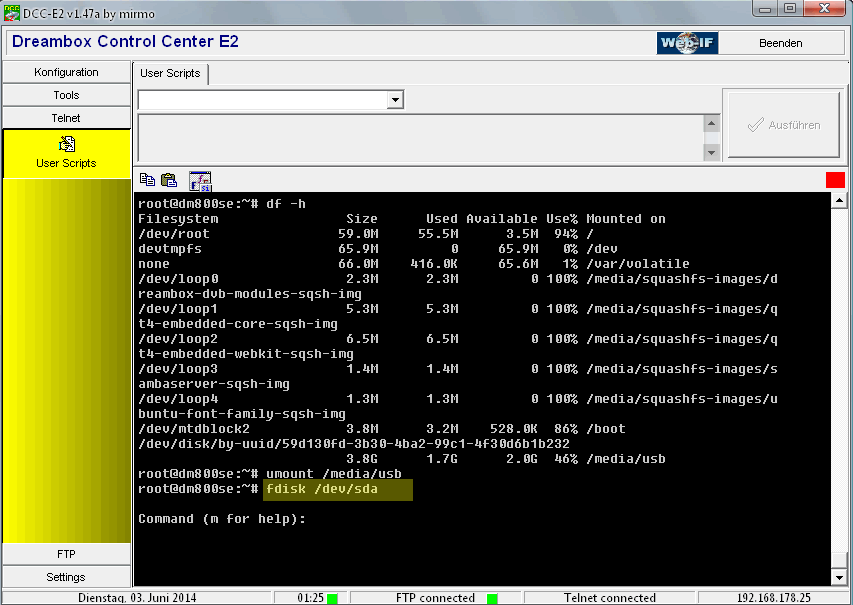The image size is (853, 605).
Task: Open the Web-IF logo button
Action: pos(687,43)
